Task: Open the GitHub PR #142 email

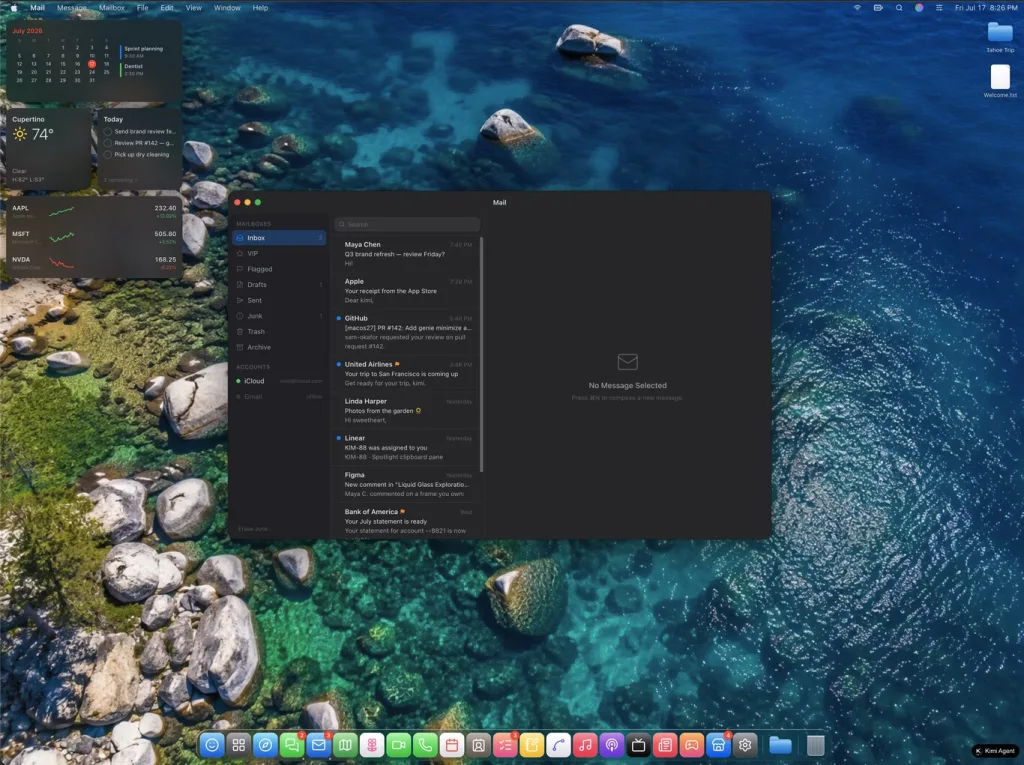Action: coord(406,332)
